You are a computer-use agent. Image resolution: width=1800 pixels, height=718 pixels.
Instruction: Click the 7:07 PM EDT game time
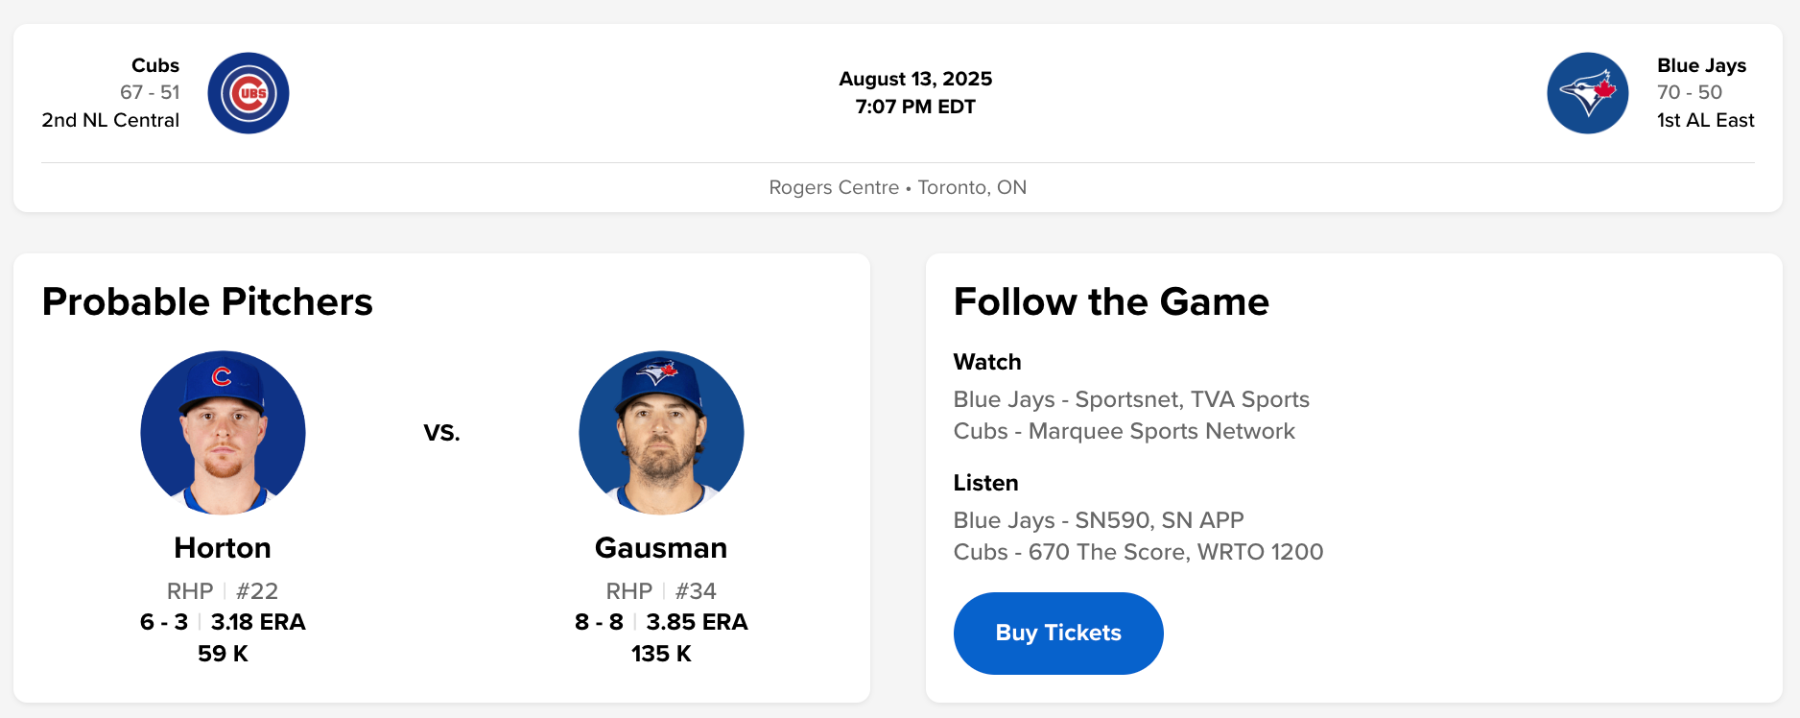915,107
